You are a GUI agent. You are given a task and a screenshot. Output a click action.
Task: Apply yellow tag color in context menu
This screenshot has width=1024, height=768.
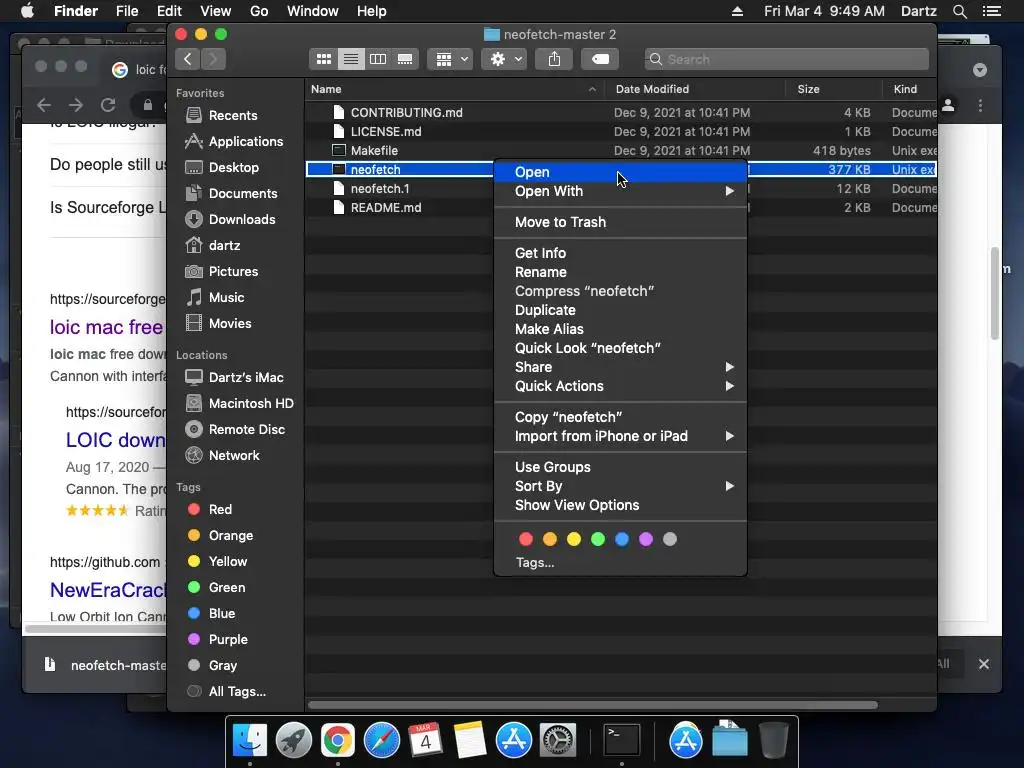point(574,539)
